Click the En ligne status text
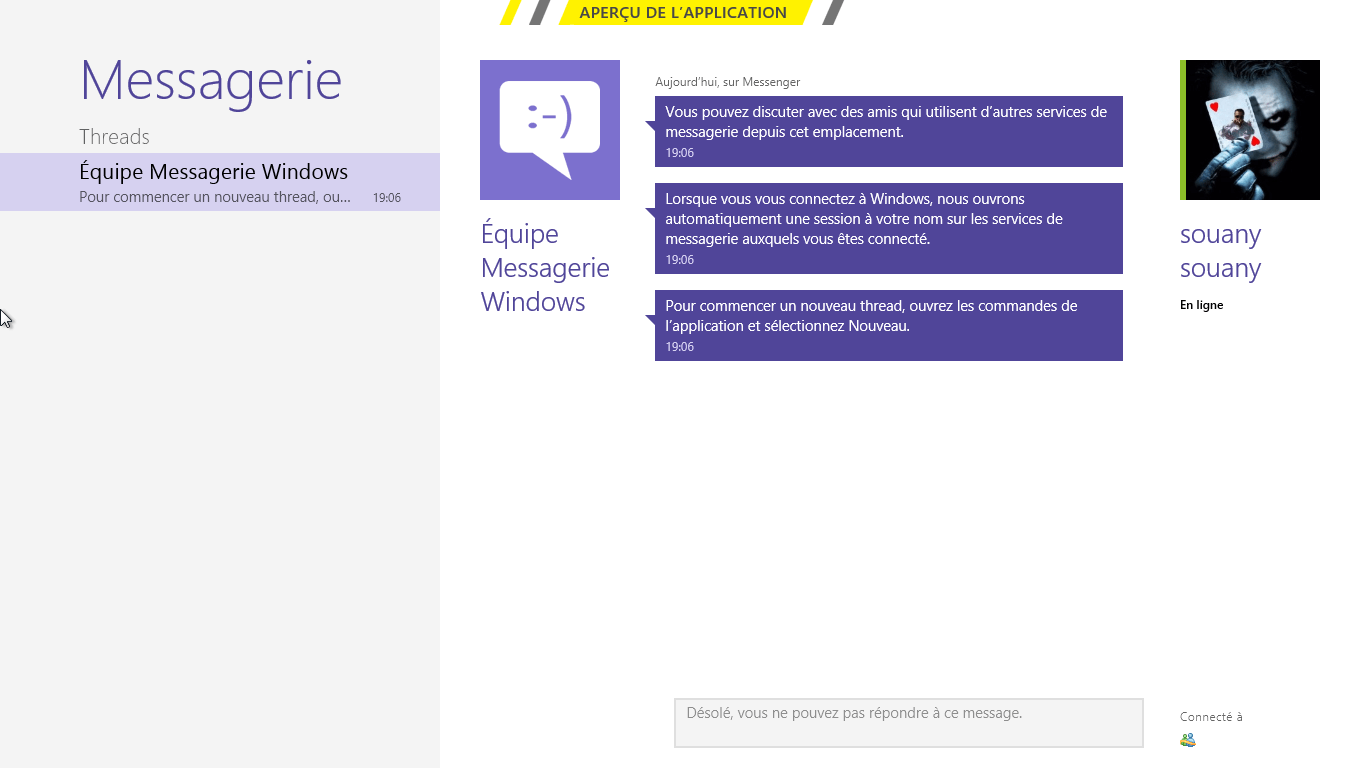 point(1202,305)
